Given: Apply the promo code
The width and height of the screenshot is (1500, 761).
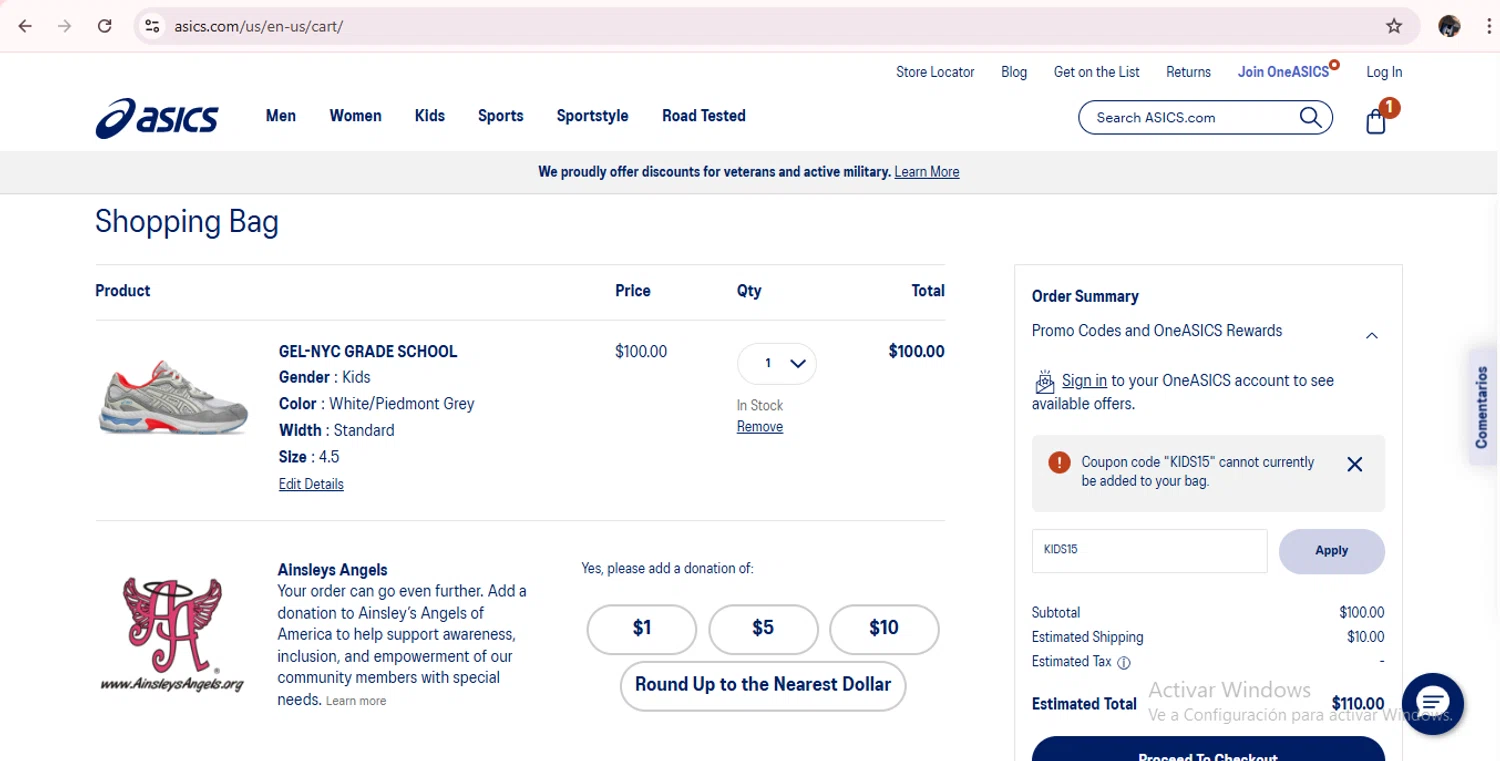Looking at the screenshot, I should 1331,551.
